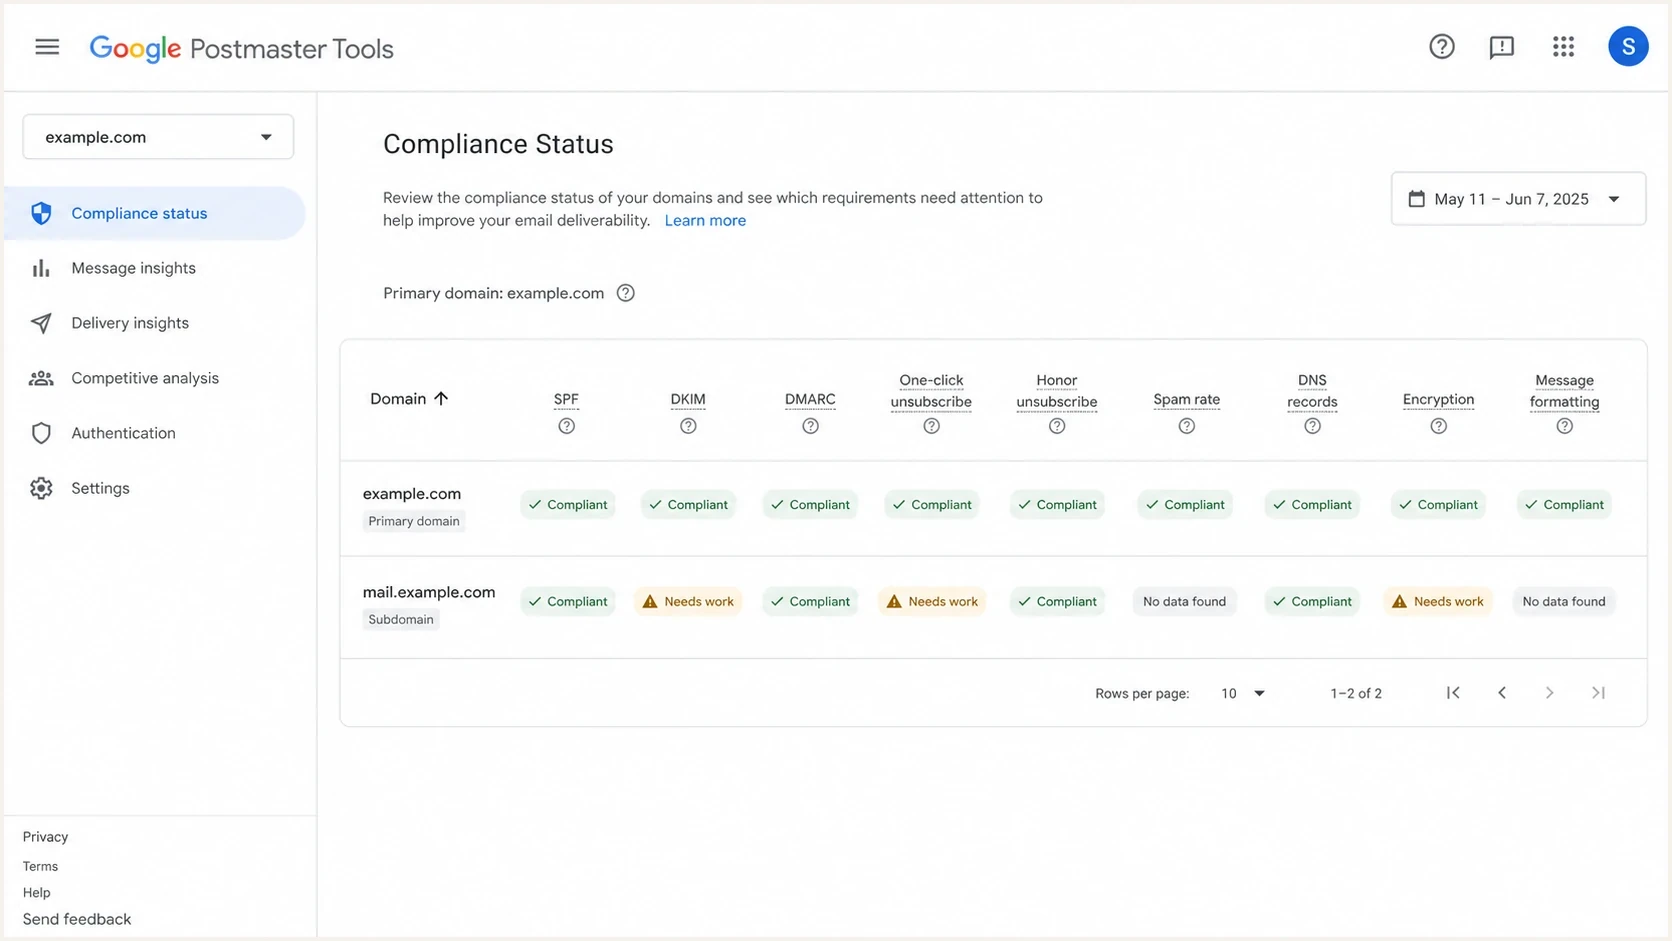Click the help icon under SPF column
The image size is (1672, 941).
point(566,426)
